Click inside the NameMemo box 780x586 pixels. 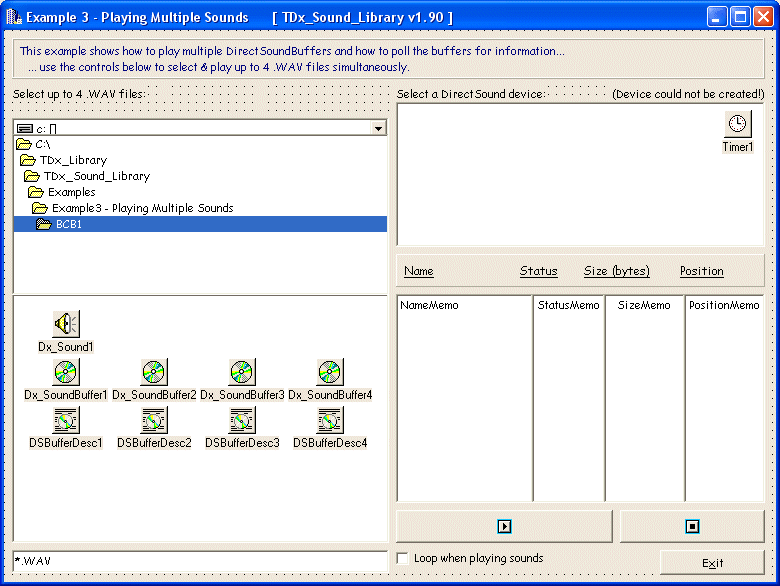(465, 398)
